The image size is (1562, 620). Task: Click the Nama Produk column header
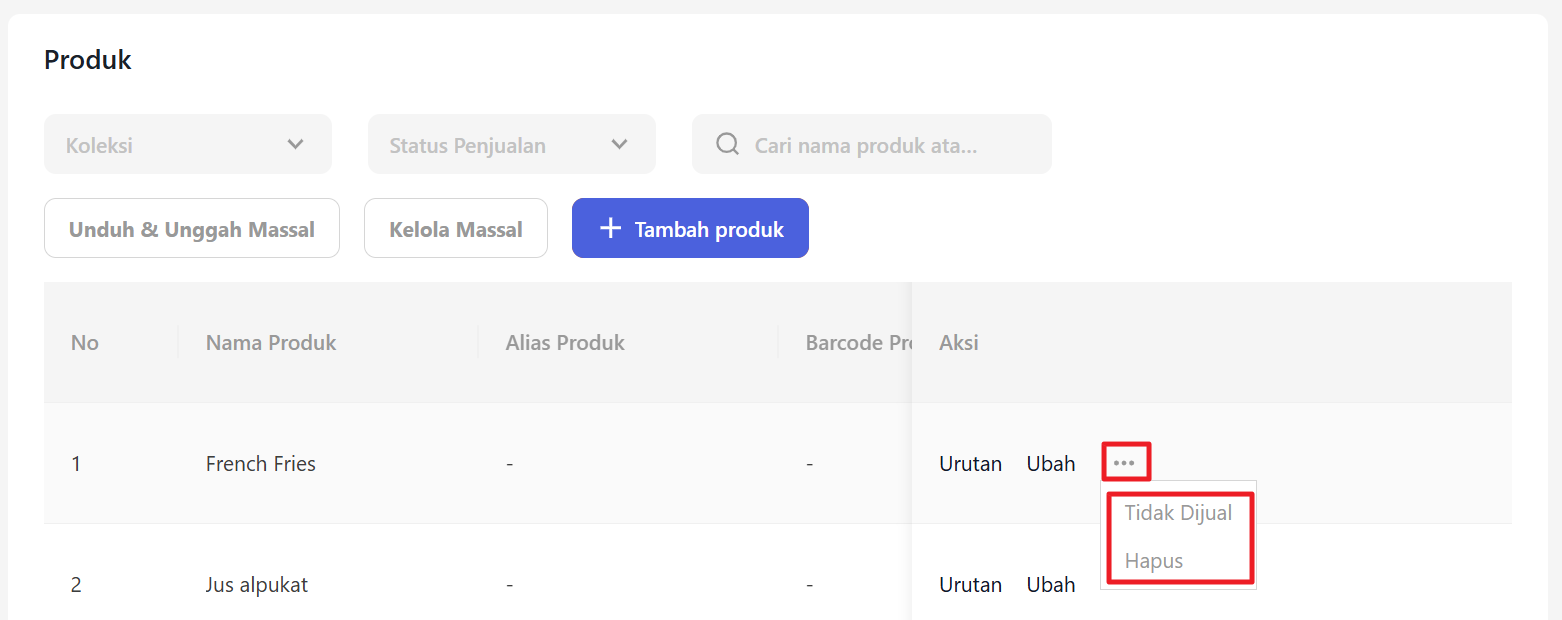(271, 343)
